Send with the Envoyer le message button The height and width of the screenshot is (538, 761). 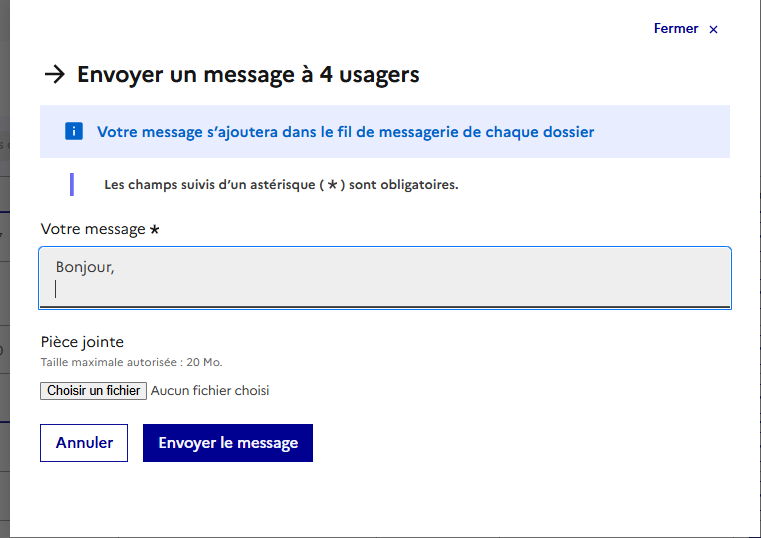pyautogui.click(x=228, y=443)
